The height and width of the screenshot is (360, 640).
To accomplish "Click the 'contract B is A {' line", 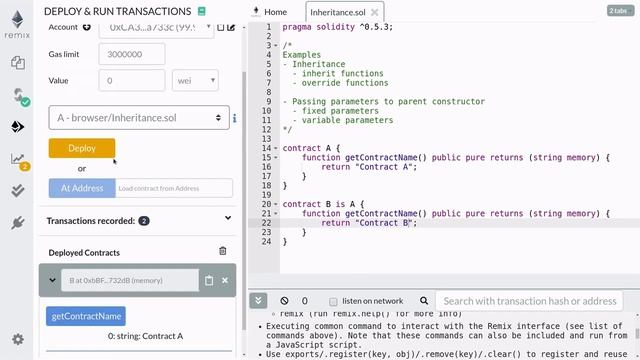I will [323, 204].
